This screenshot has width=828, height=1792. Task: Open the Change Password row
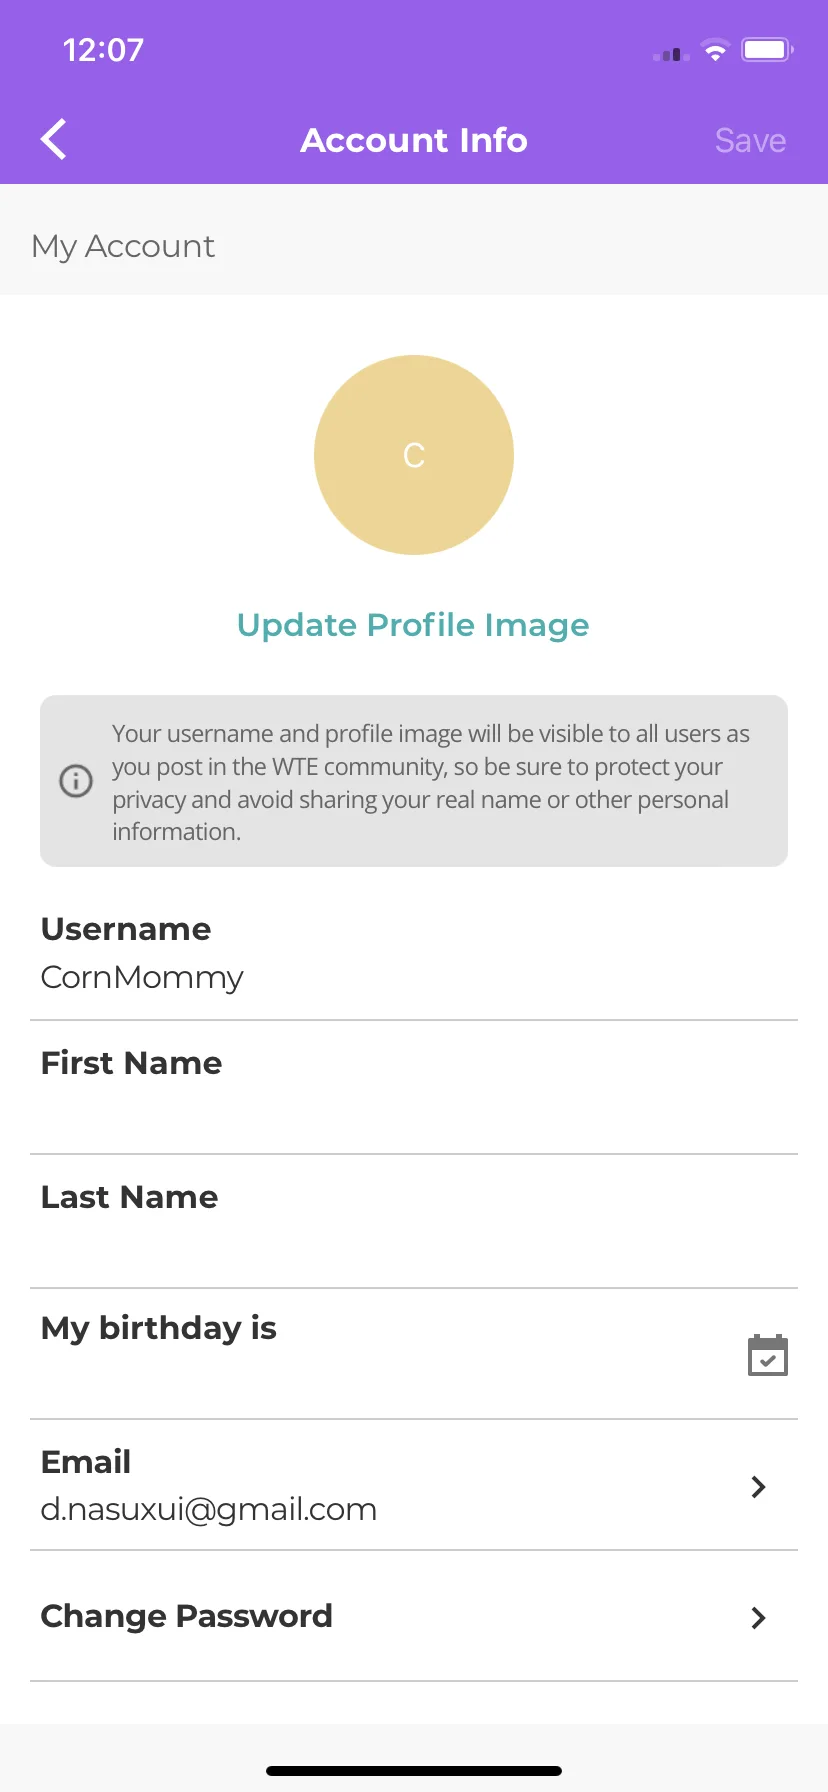tap(414, 1616)
